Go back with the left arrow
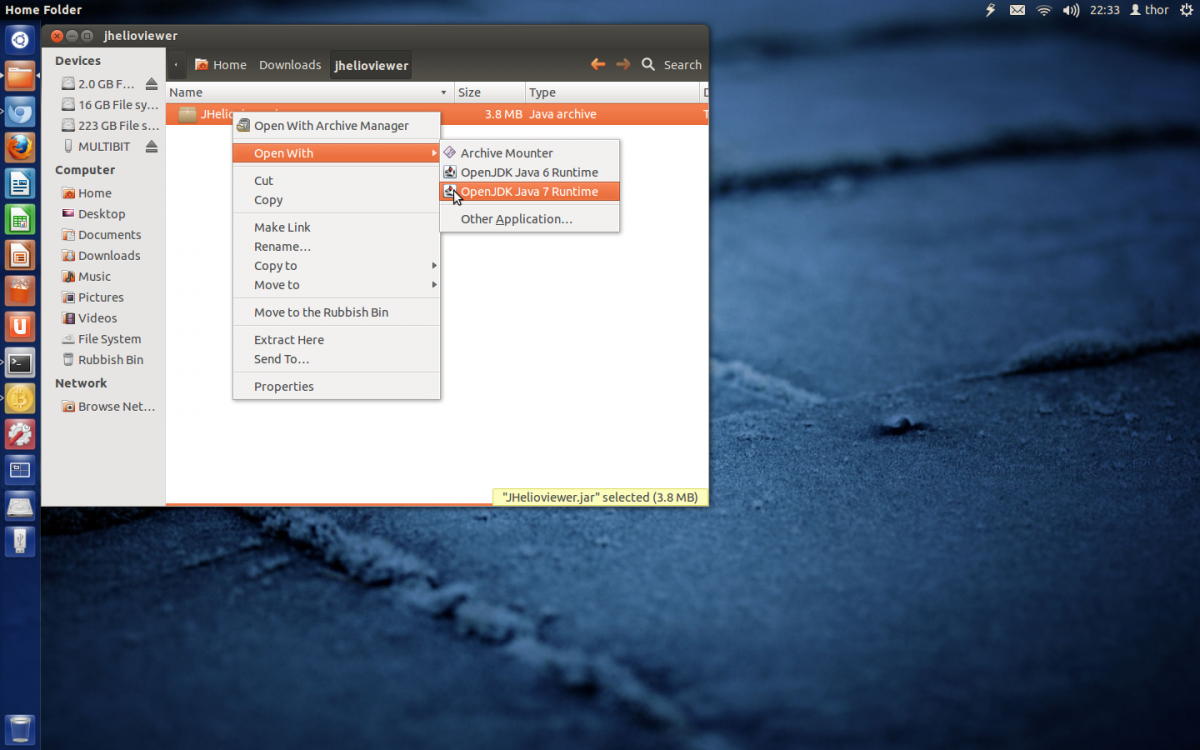 click(x=598, y=64)
